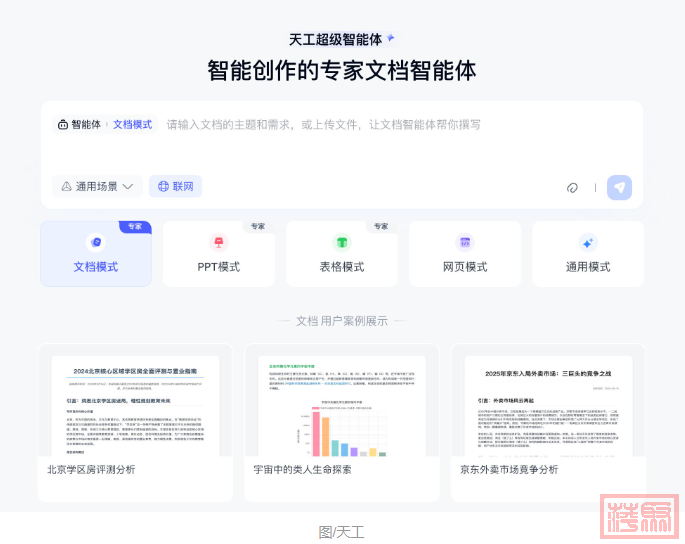Click the sparkle icon next to 天工超级智能体
The height and width of the screenshot is (544, 685).
pos(391,38)
